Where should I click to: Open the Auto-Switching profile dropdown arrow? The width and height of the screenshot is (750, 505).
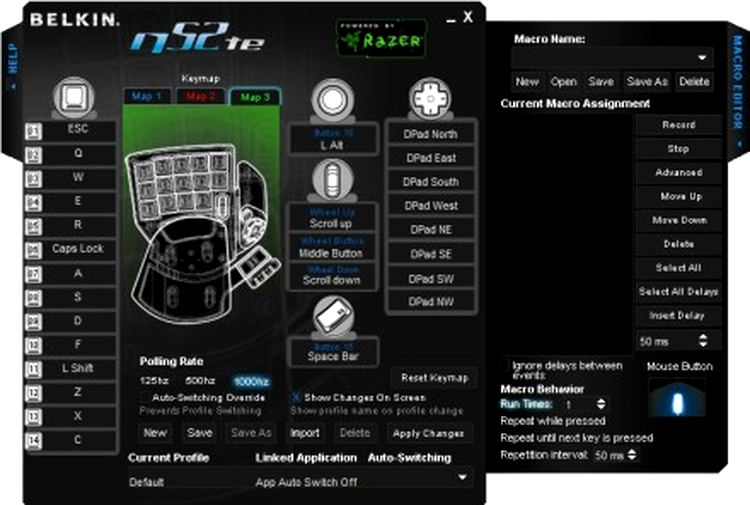pos(462,477)
